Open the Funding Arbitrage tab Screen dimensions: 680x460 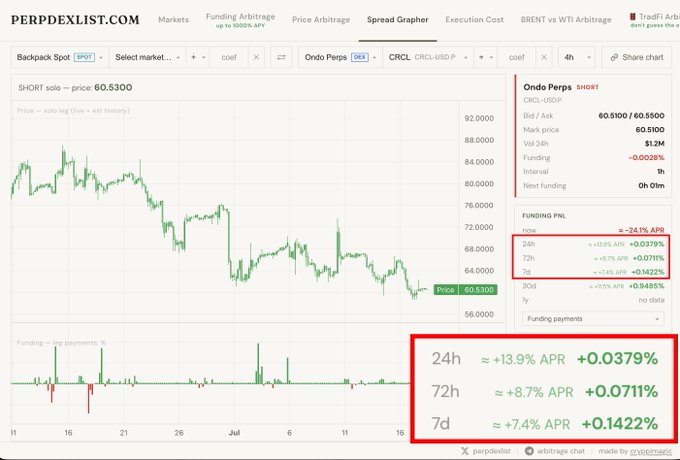[240, 20]
